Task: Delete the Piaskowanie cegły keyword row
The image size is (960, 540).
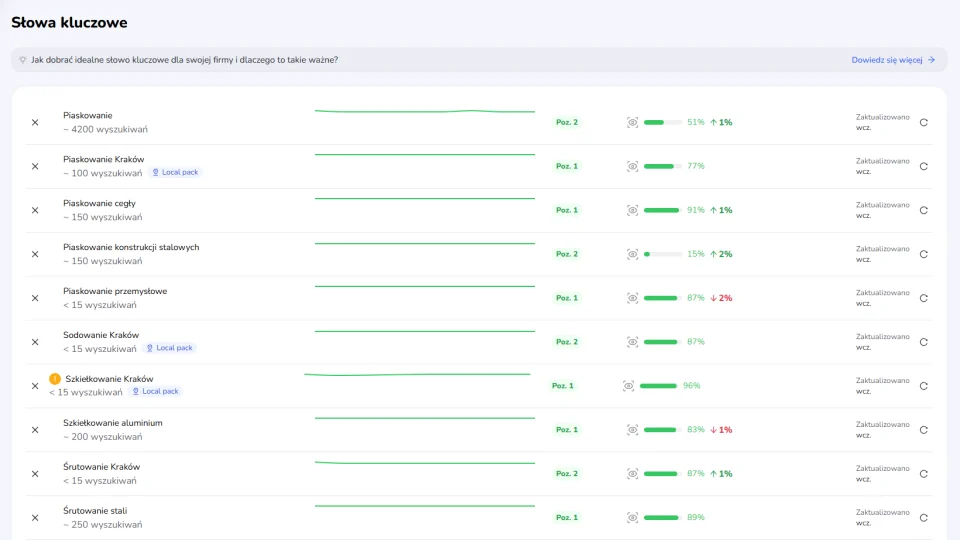Action: point(35,211)
